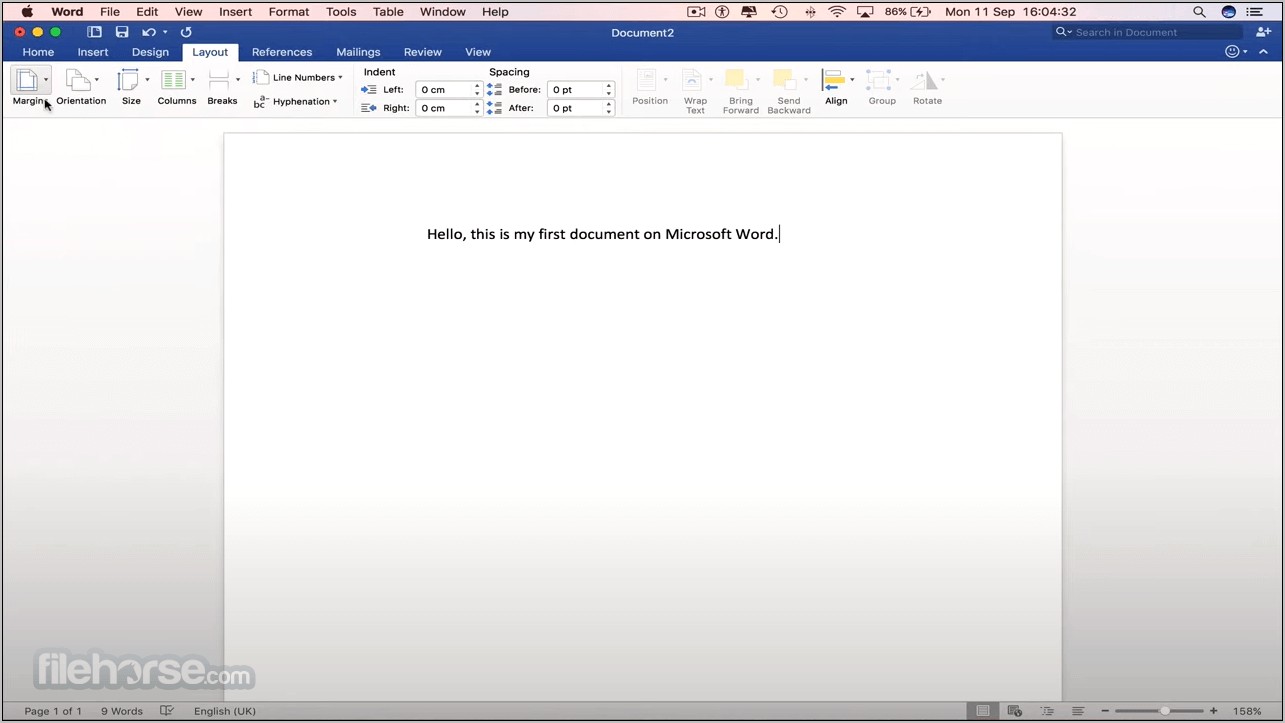Click the Send Backward icon
This screenshot has width=1285, height=723.
point(785,80)
